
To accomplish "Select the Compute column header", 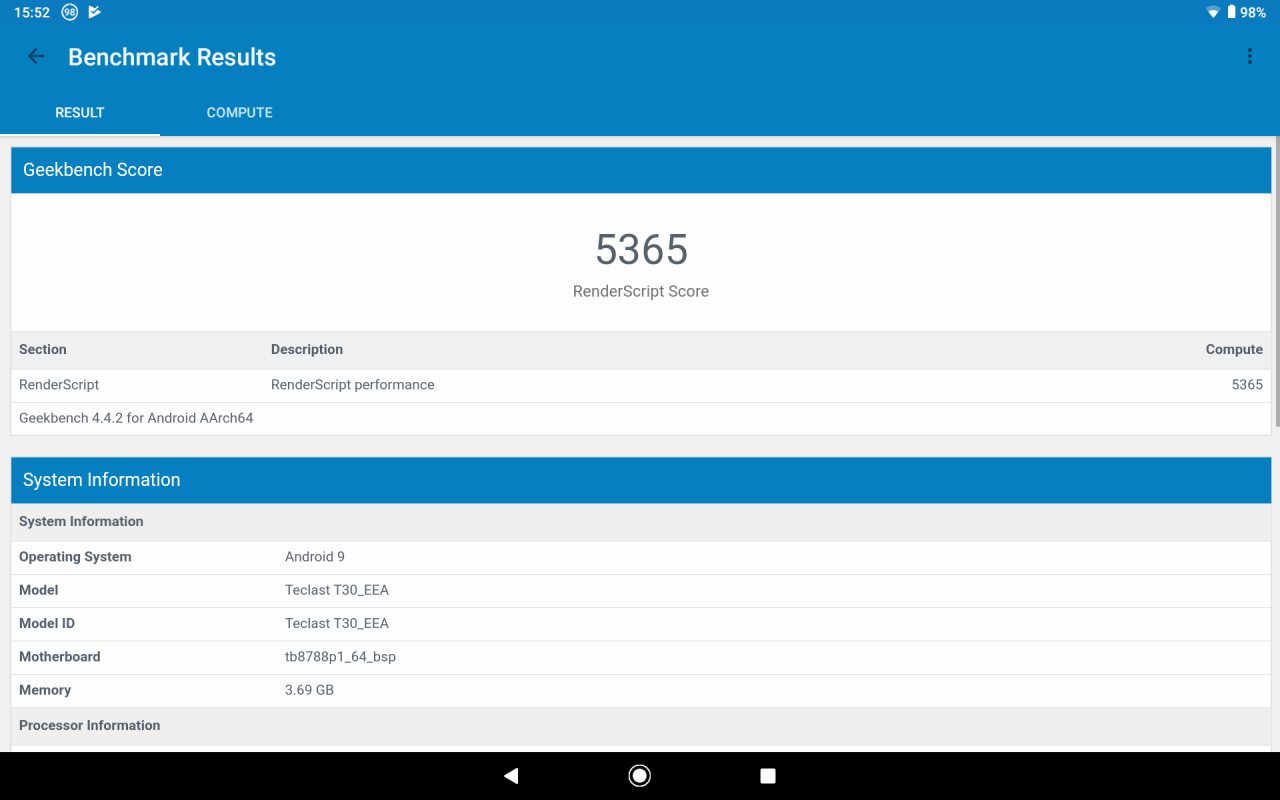I will (x=1234, y=350).
